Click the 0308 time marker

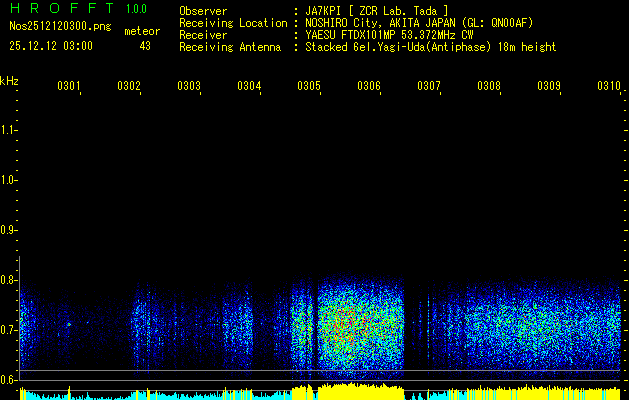[489, 87]
